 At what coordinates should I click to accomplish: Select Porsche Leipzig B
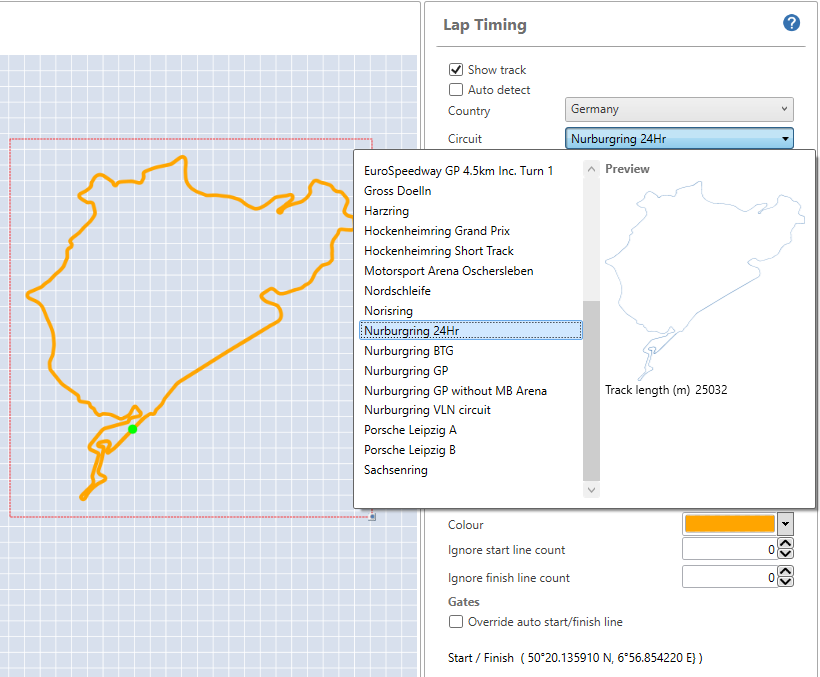409,450
